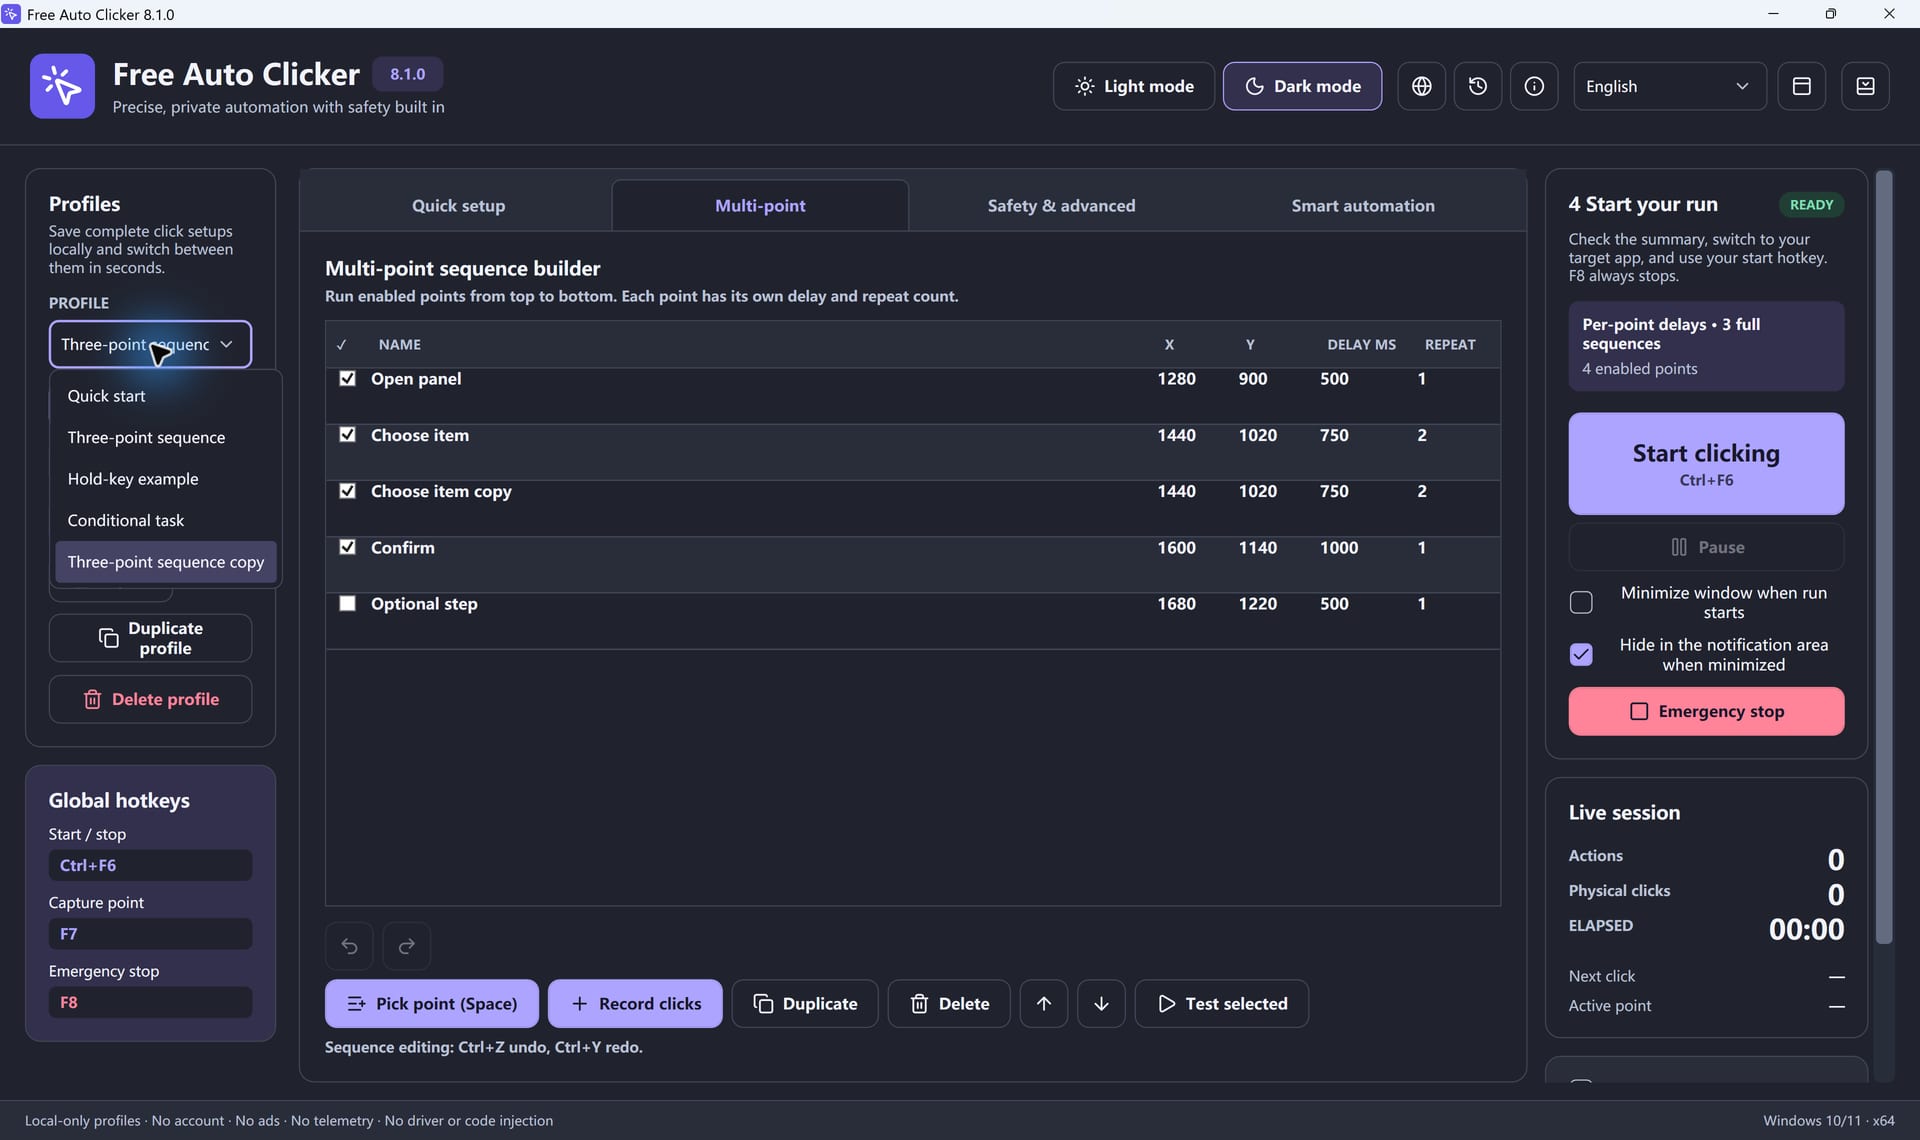Image resolution: width=1920 pixels, height=1140 pixels.
Task: Click the Optional step row name
Action: [x=424, y=603]
